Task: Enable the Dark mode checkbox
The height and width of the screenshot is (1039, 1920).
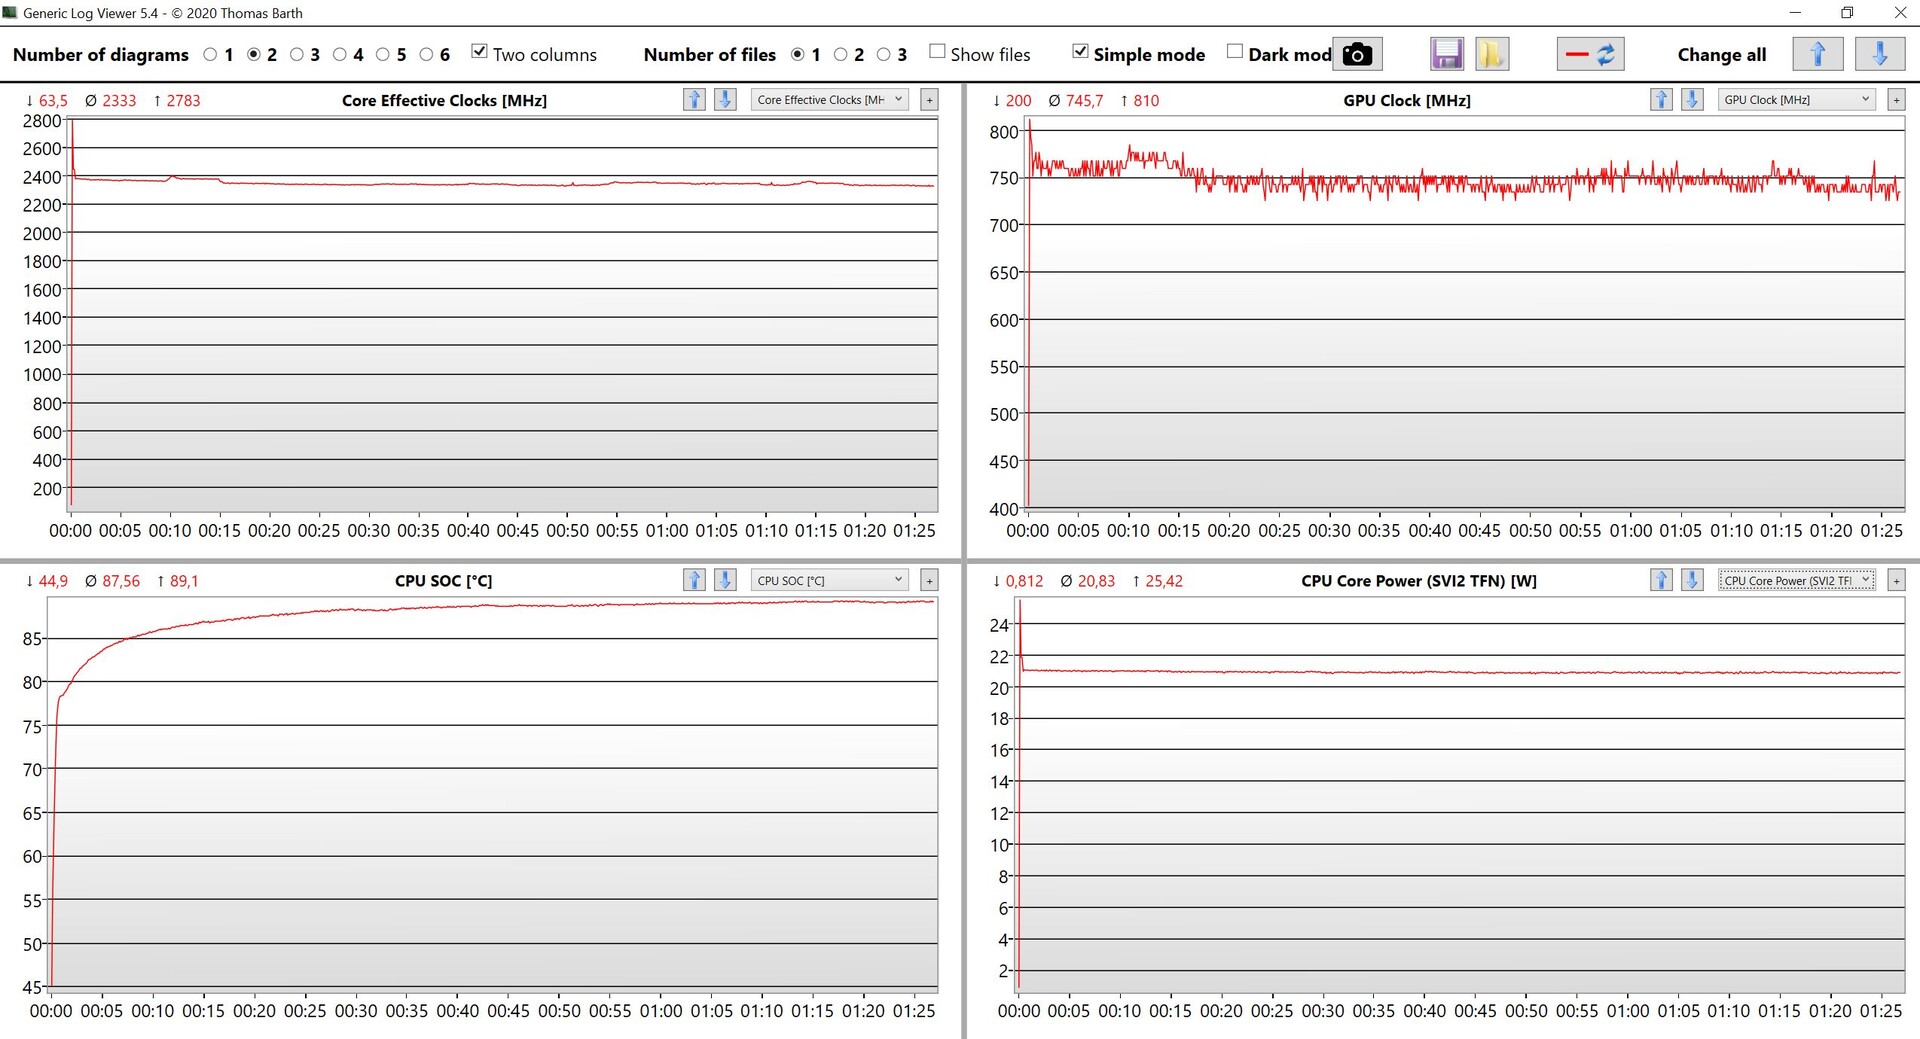Action: pos(1235,52)
